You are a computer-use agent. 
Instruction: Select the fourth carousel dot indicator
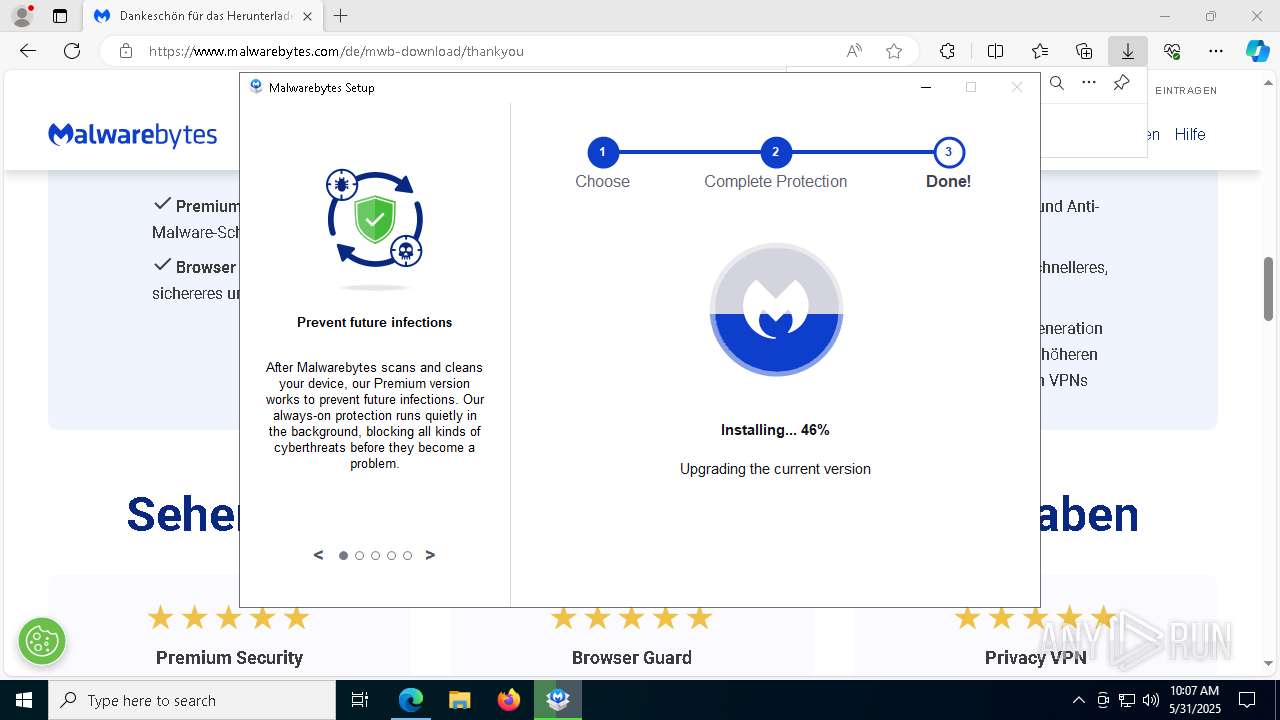tap(391, 556)
